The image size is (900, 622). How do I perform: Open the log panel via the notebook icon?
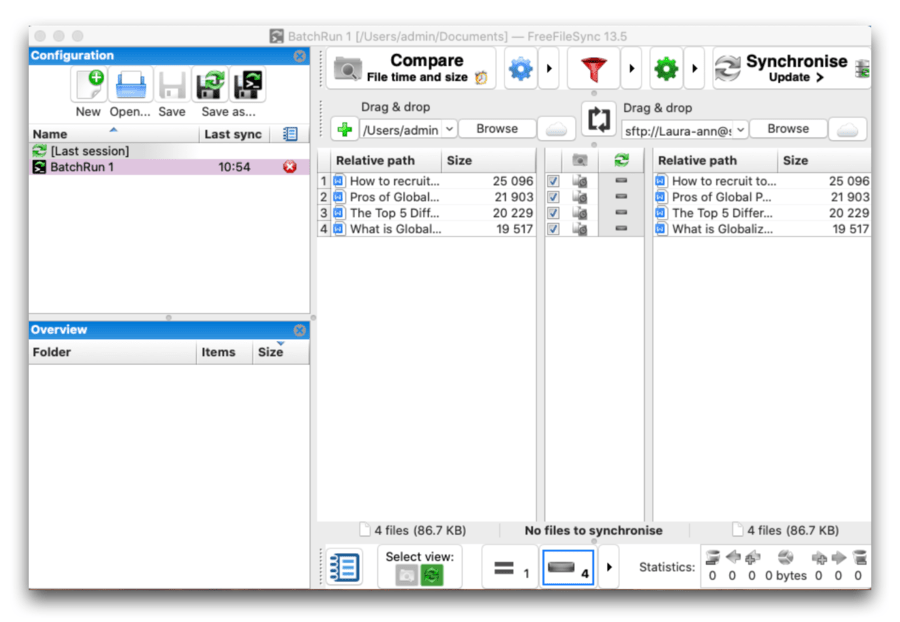343,566
